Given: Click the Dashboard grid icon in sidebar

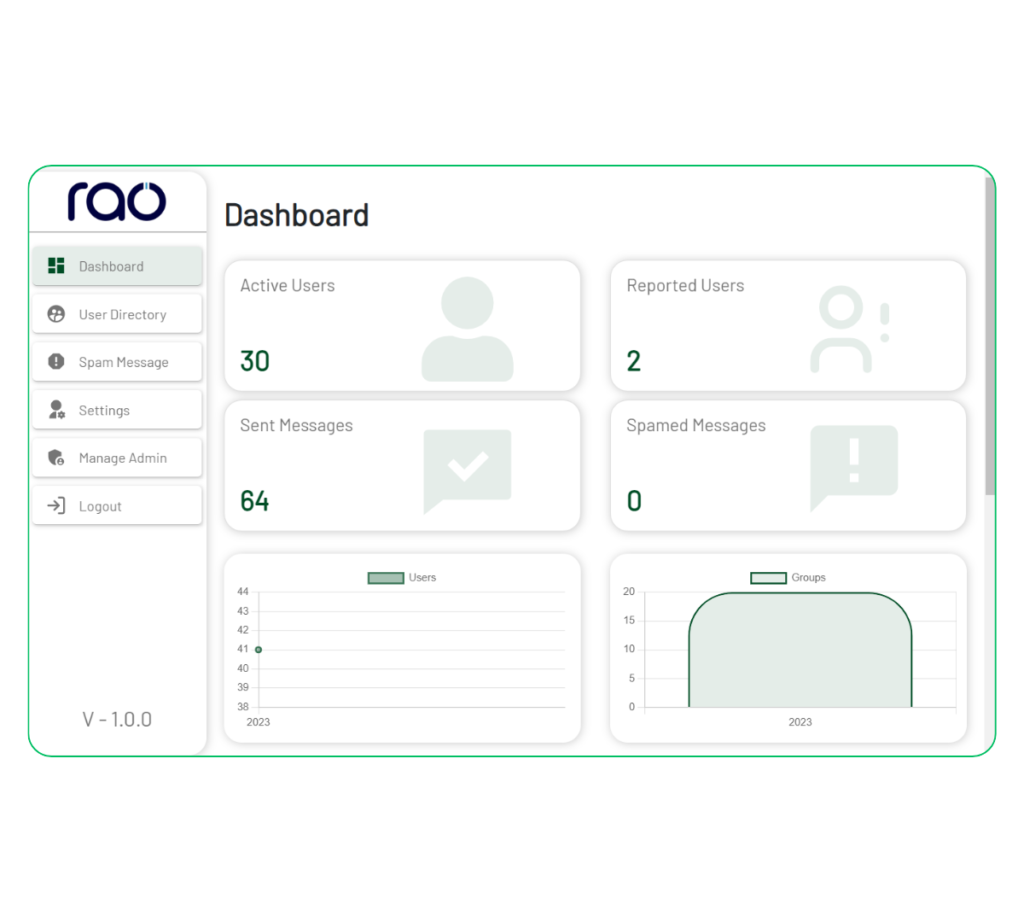Looking at the screenshot, I should pyautogui.click(x=56, y=266).
